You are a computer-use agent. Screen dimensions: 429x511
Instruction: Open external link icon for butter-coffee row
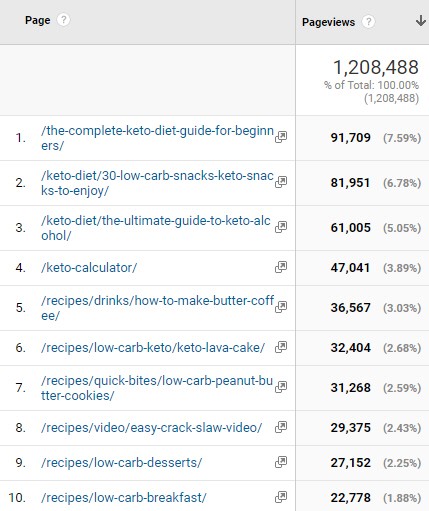(281, 307)
